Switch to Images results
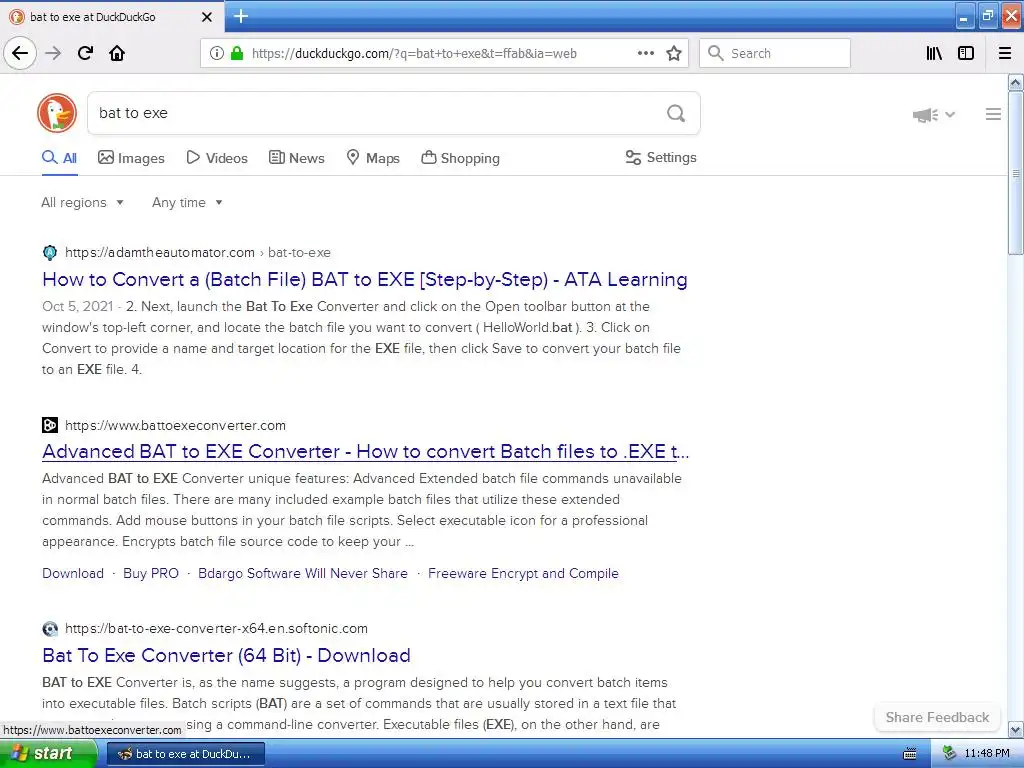 [x=131, y=158]
